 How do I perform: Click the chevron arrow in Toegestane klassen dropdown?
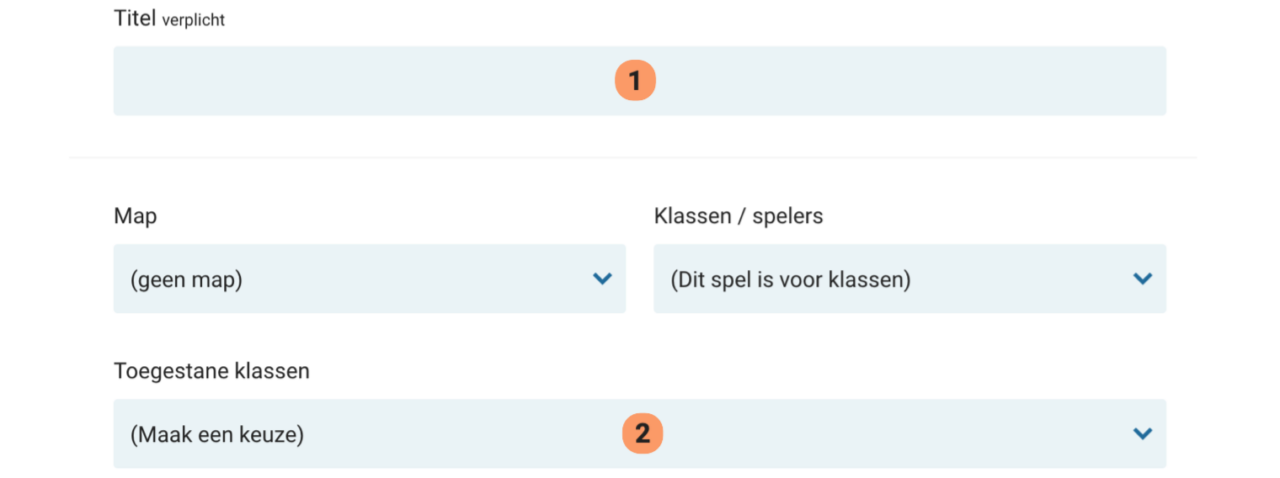coord(1142,434)
